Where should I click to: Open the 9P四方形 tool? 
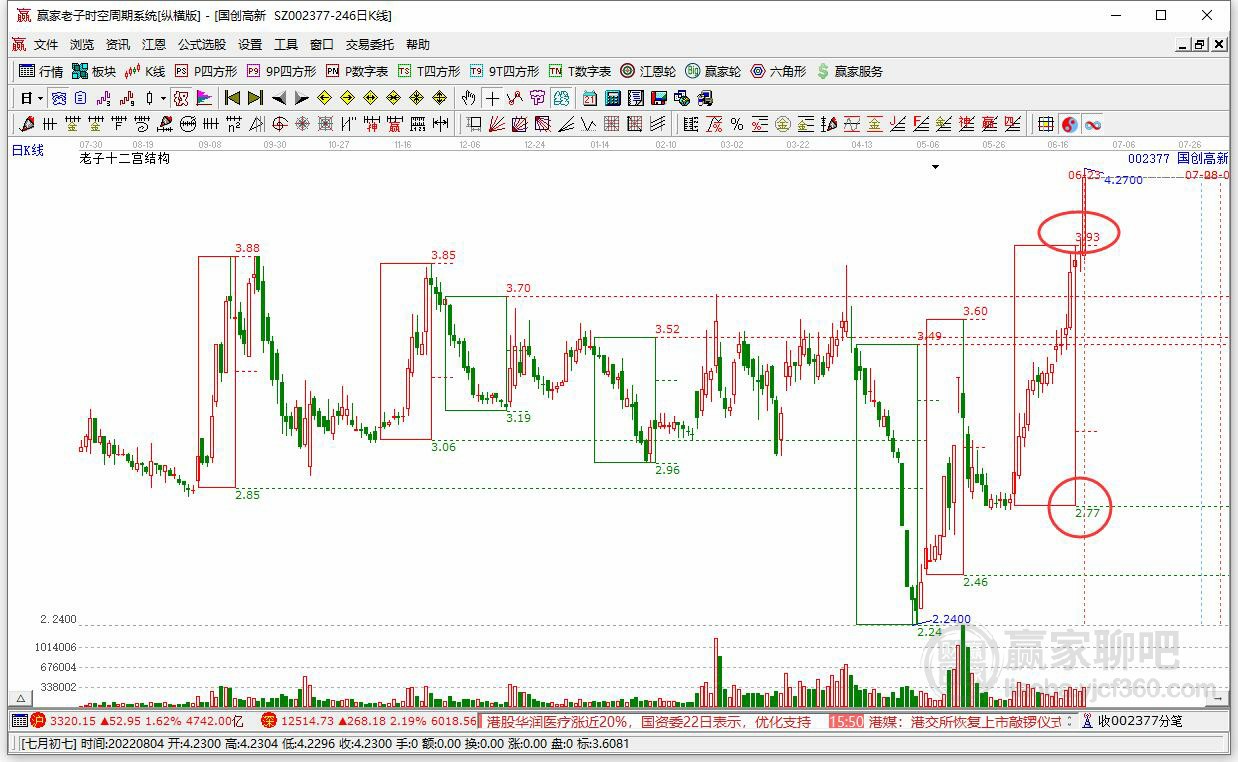281,71
